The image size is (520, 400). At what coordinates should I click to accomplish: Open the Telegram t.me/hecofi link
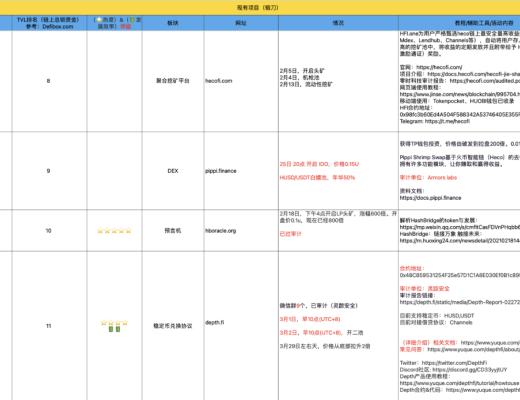(435, 121)
